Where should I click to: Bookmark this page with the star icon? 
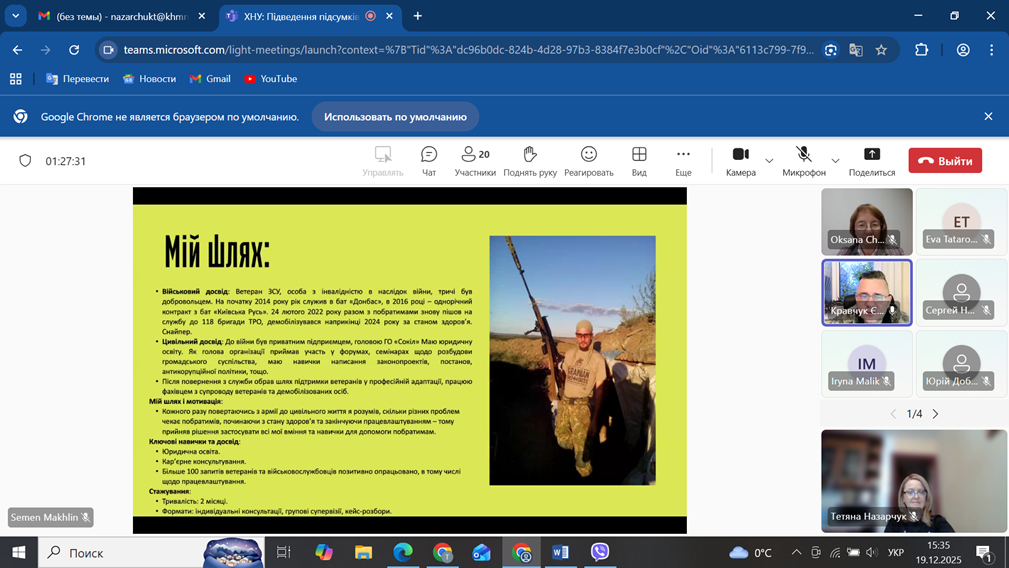click(x=881, y=50)
